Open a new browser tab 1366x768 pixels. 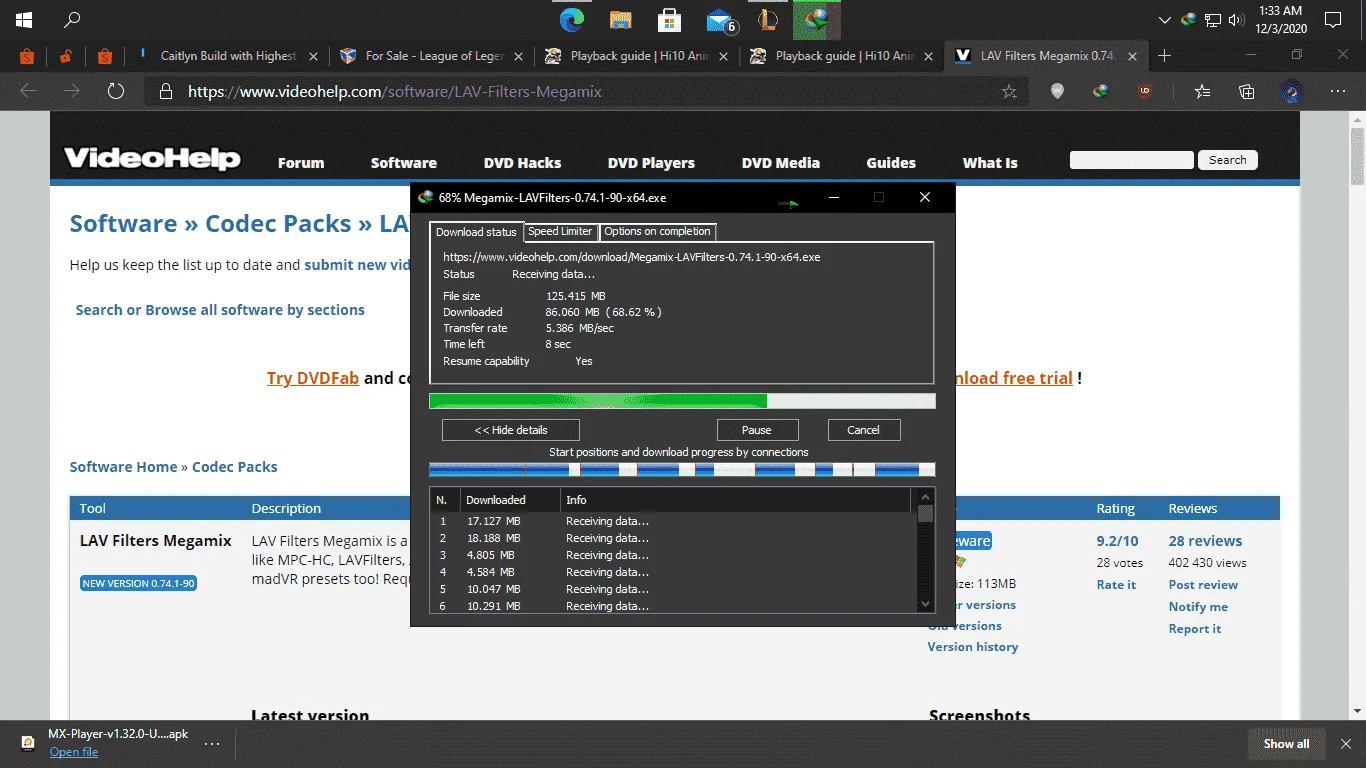1164,56
